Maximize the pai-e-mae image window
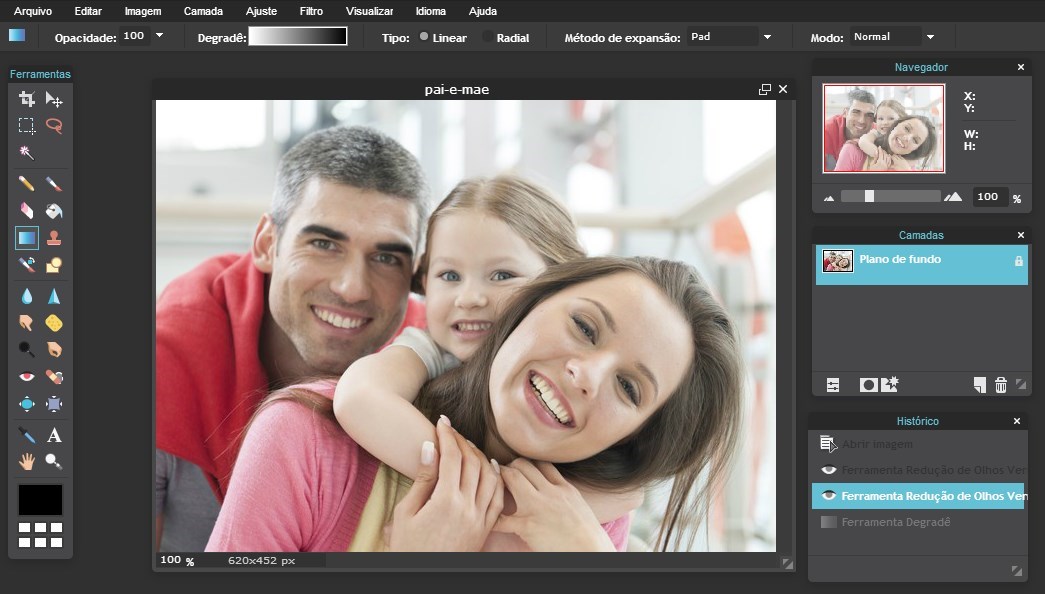 tap(764, 89)
